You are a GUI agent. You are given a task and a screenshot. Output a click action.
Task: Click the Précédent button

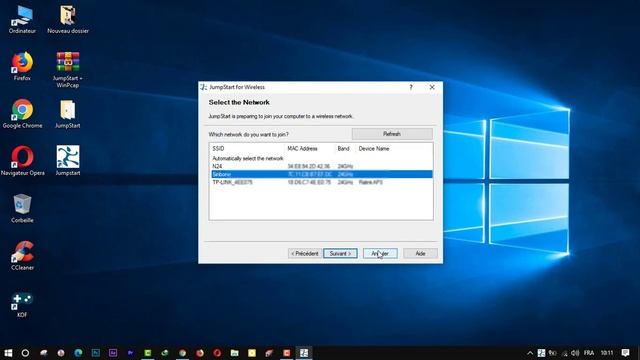tap(305, 253)
